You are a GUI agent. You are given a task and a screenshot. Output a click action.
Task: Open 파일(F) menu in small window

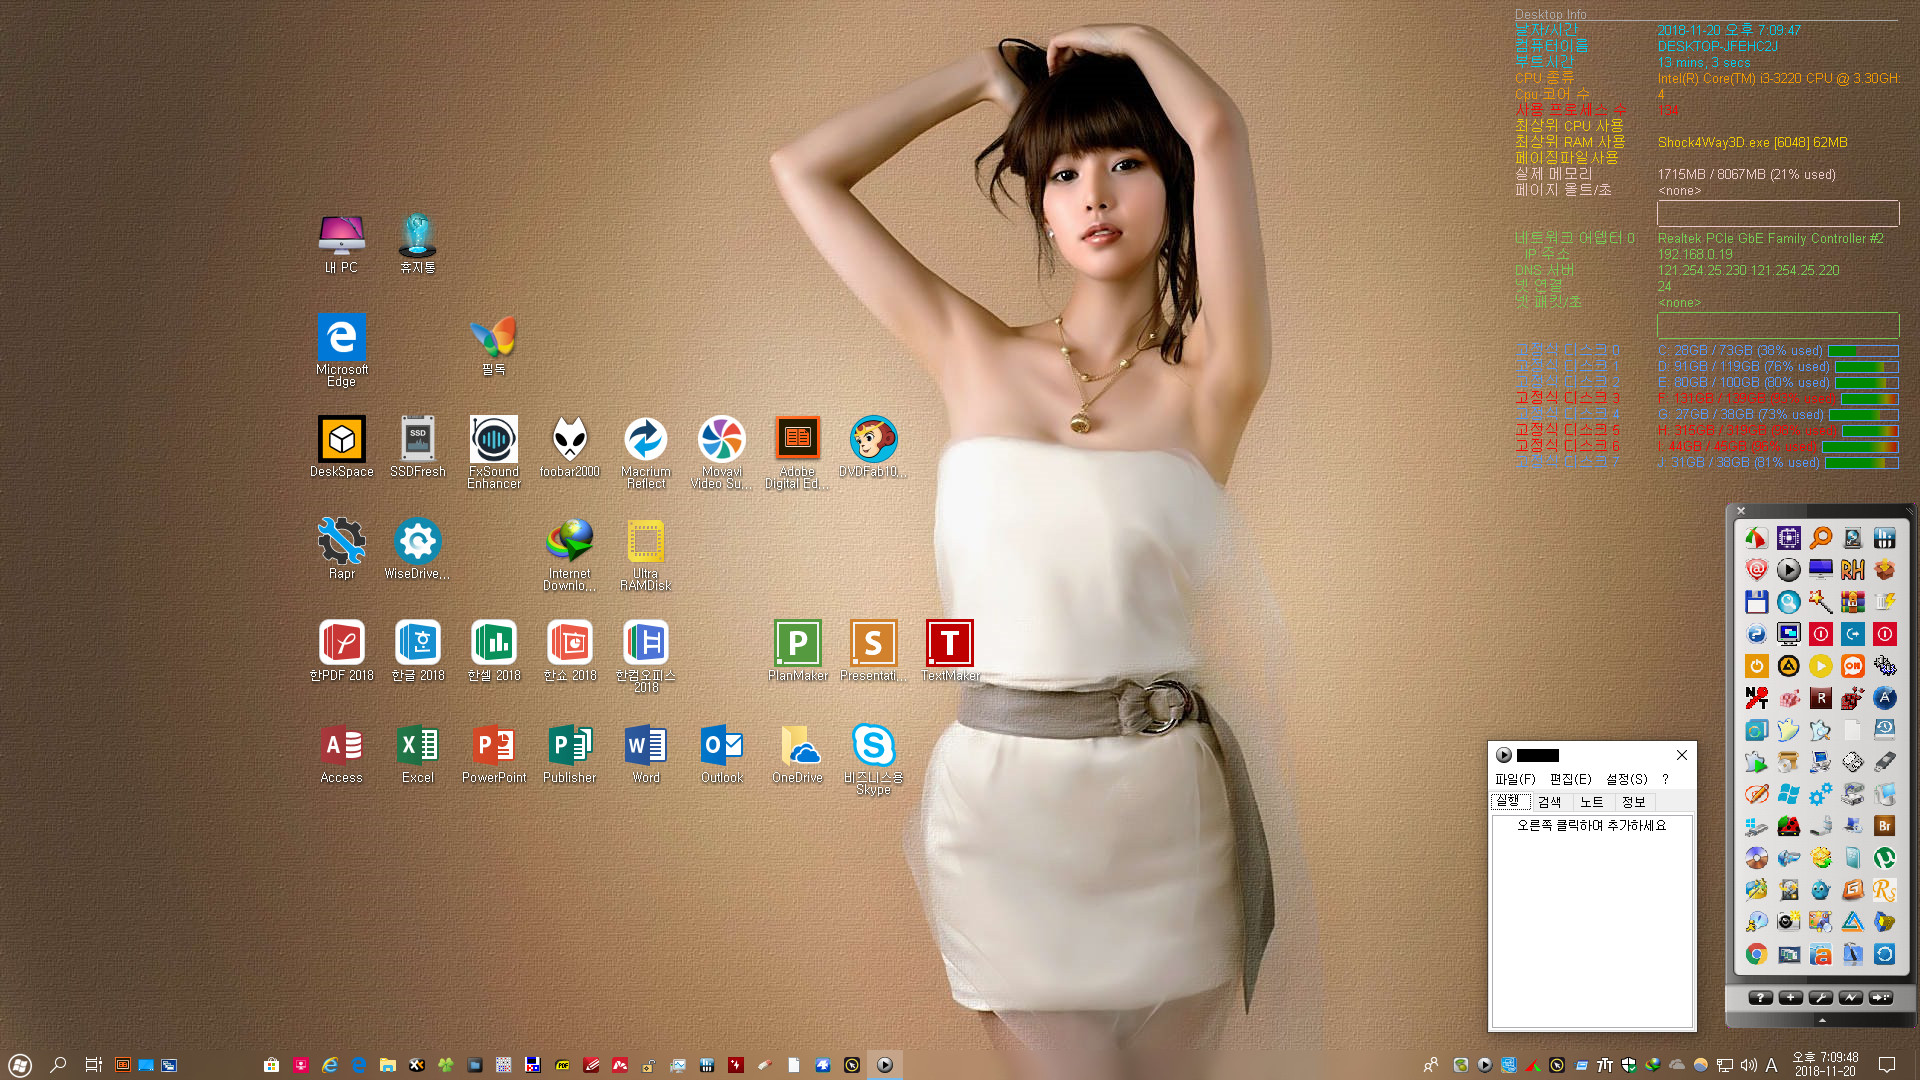(x=1514, y=779)
